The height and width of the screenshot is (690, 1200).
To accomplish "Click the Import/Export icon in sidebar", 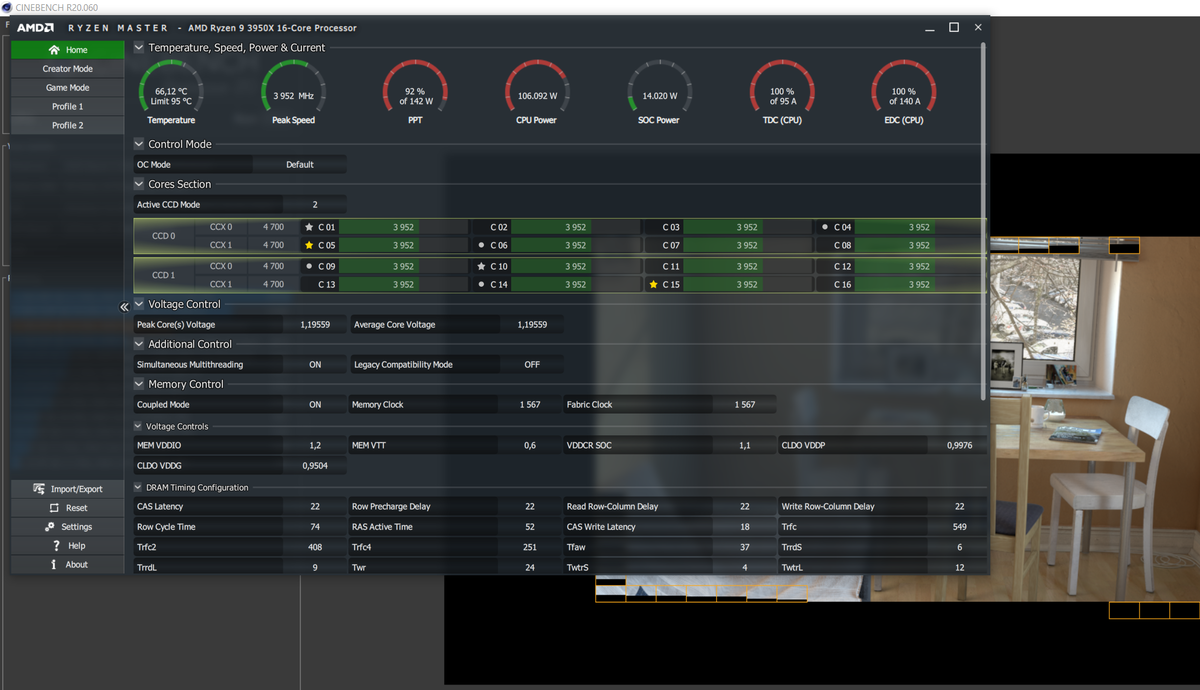I will [x=39, y=489].
